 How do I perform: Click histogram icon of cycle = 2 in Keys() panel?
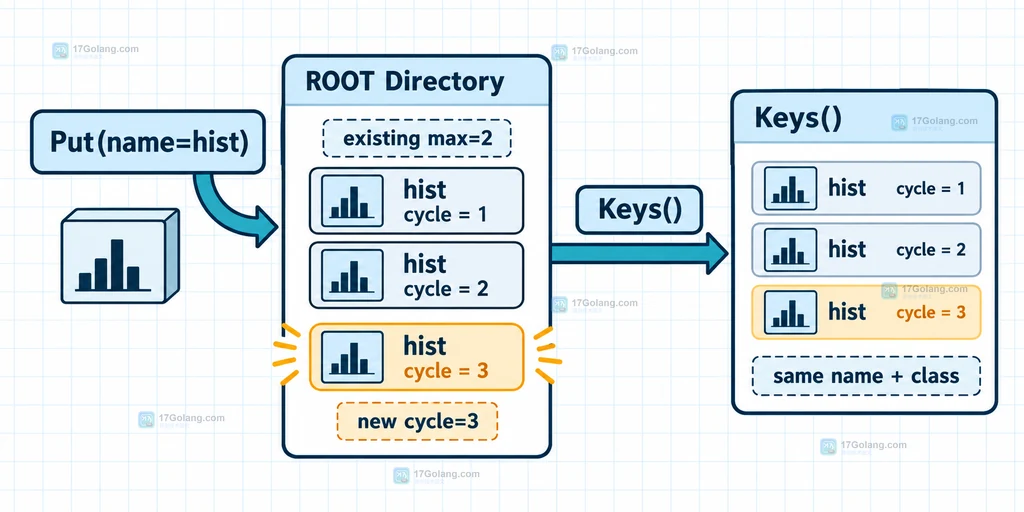tap(790, 249)
